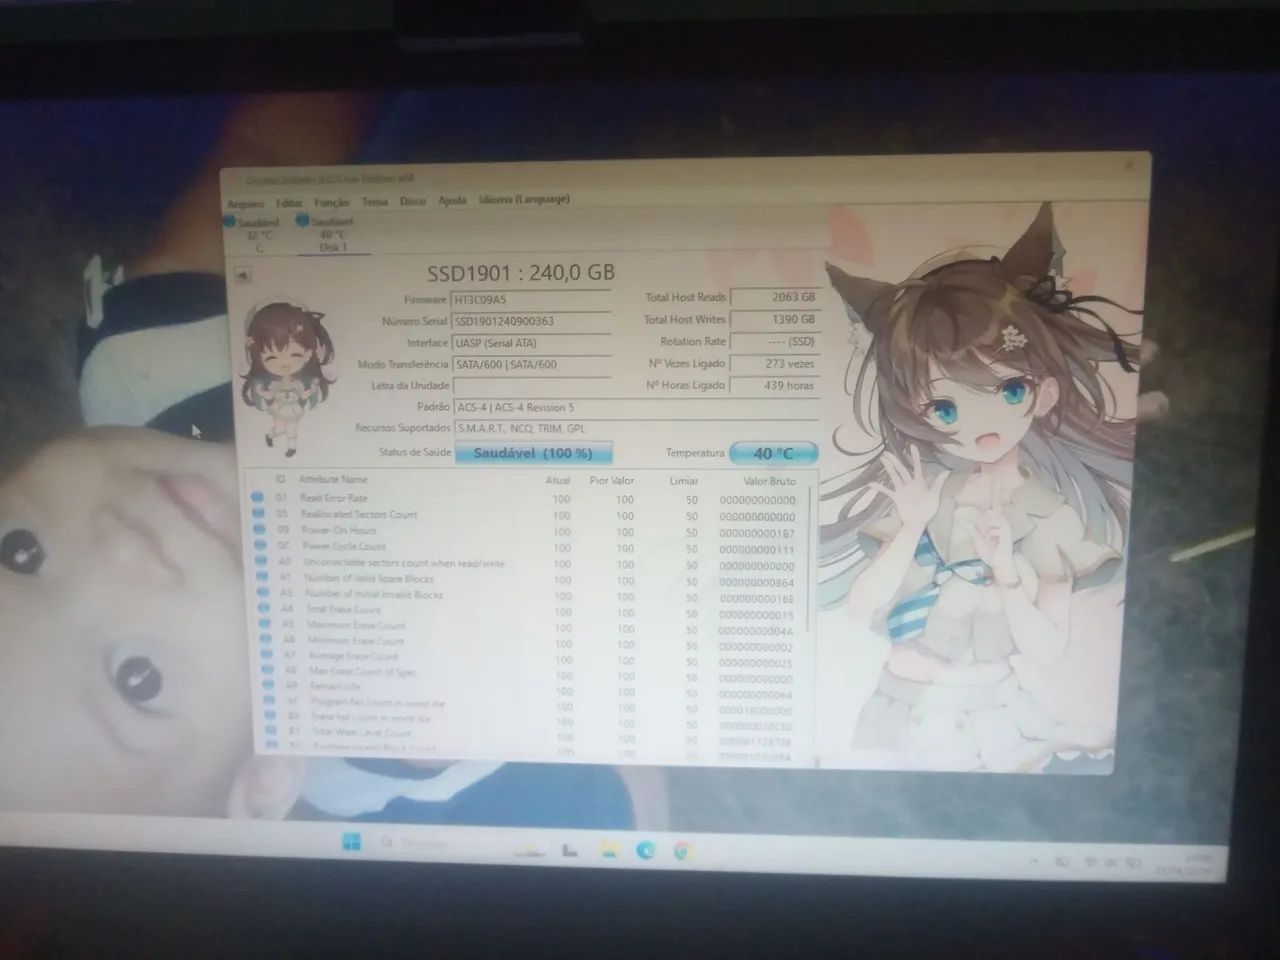
Task: Click the Número Serial field
Action: tap(531, 321)
